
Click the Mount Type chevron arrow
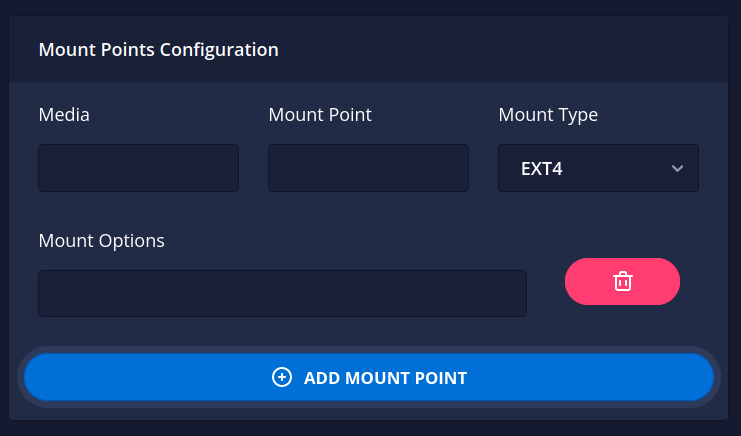677,169
